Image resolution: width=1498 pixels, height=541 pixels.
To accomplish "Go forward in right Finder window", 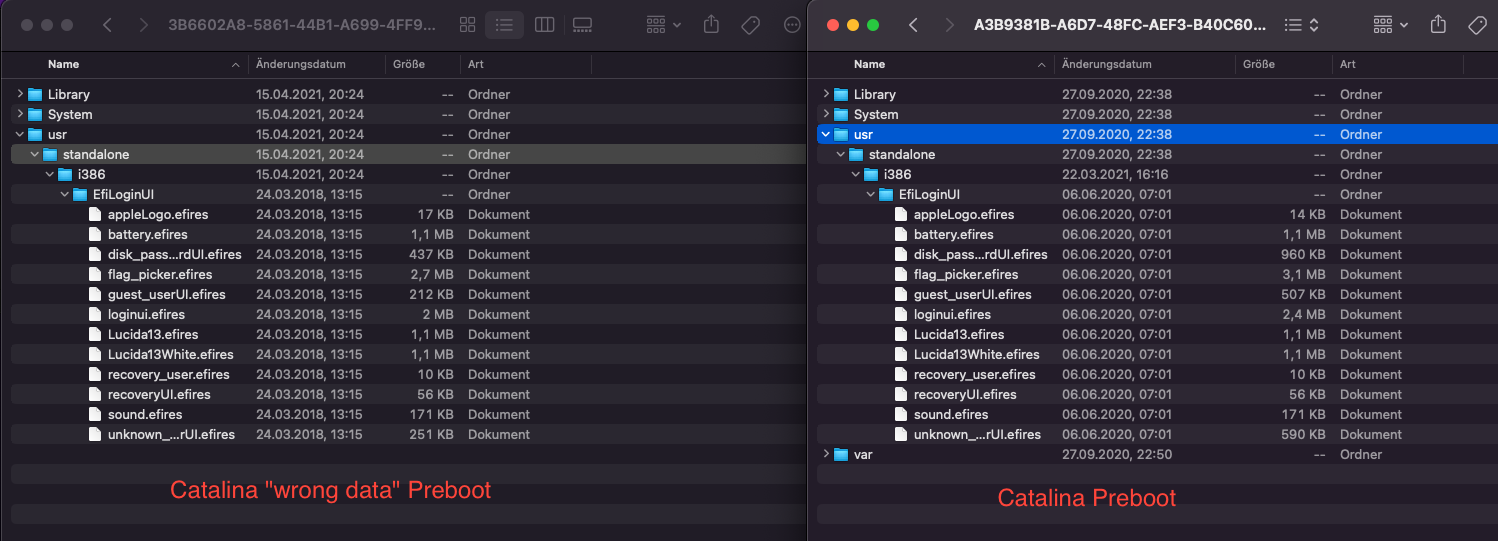I will 950,25.
